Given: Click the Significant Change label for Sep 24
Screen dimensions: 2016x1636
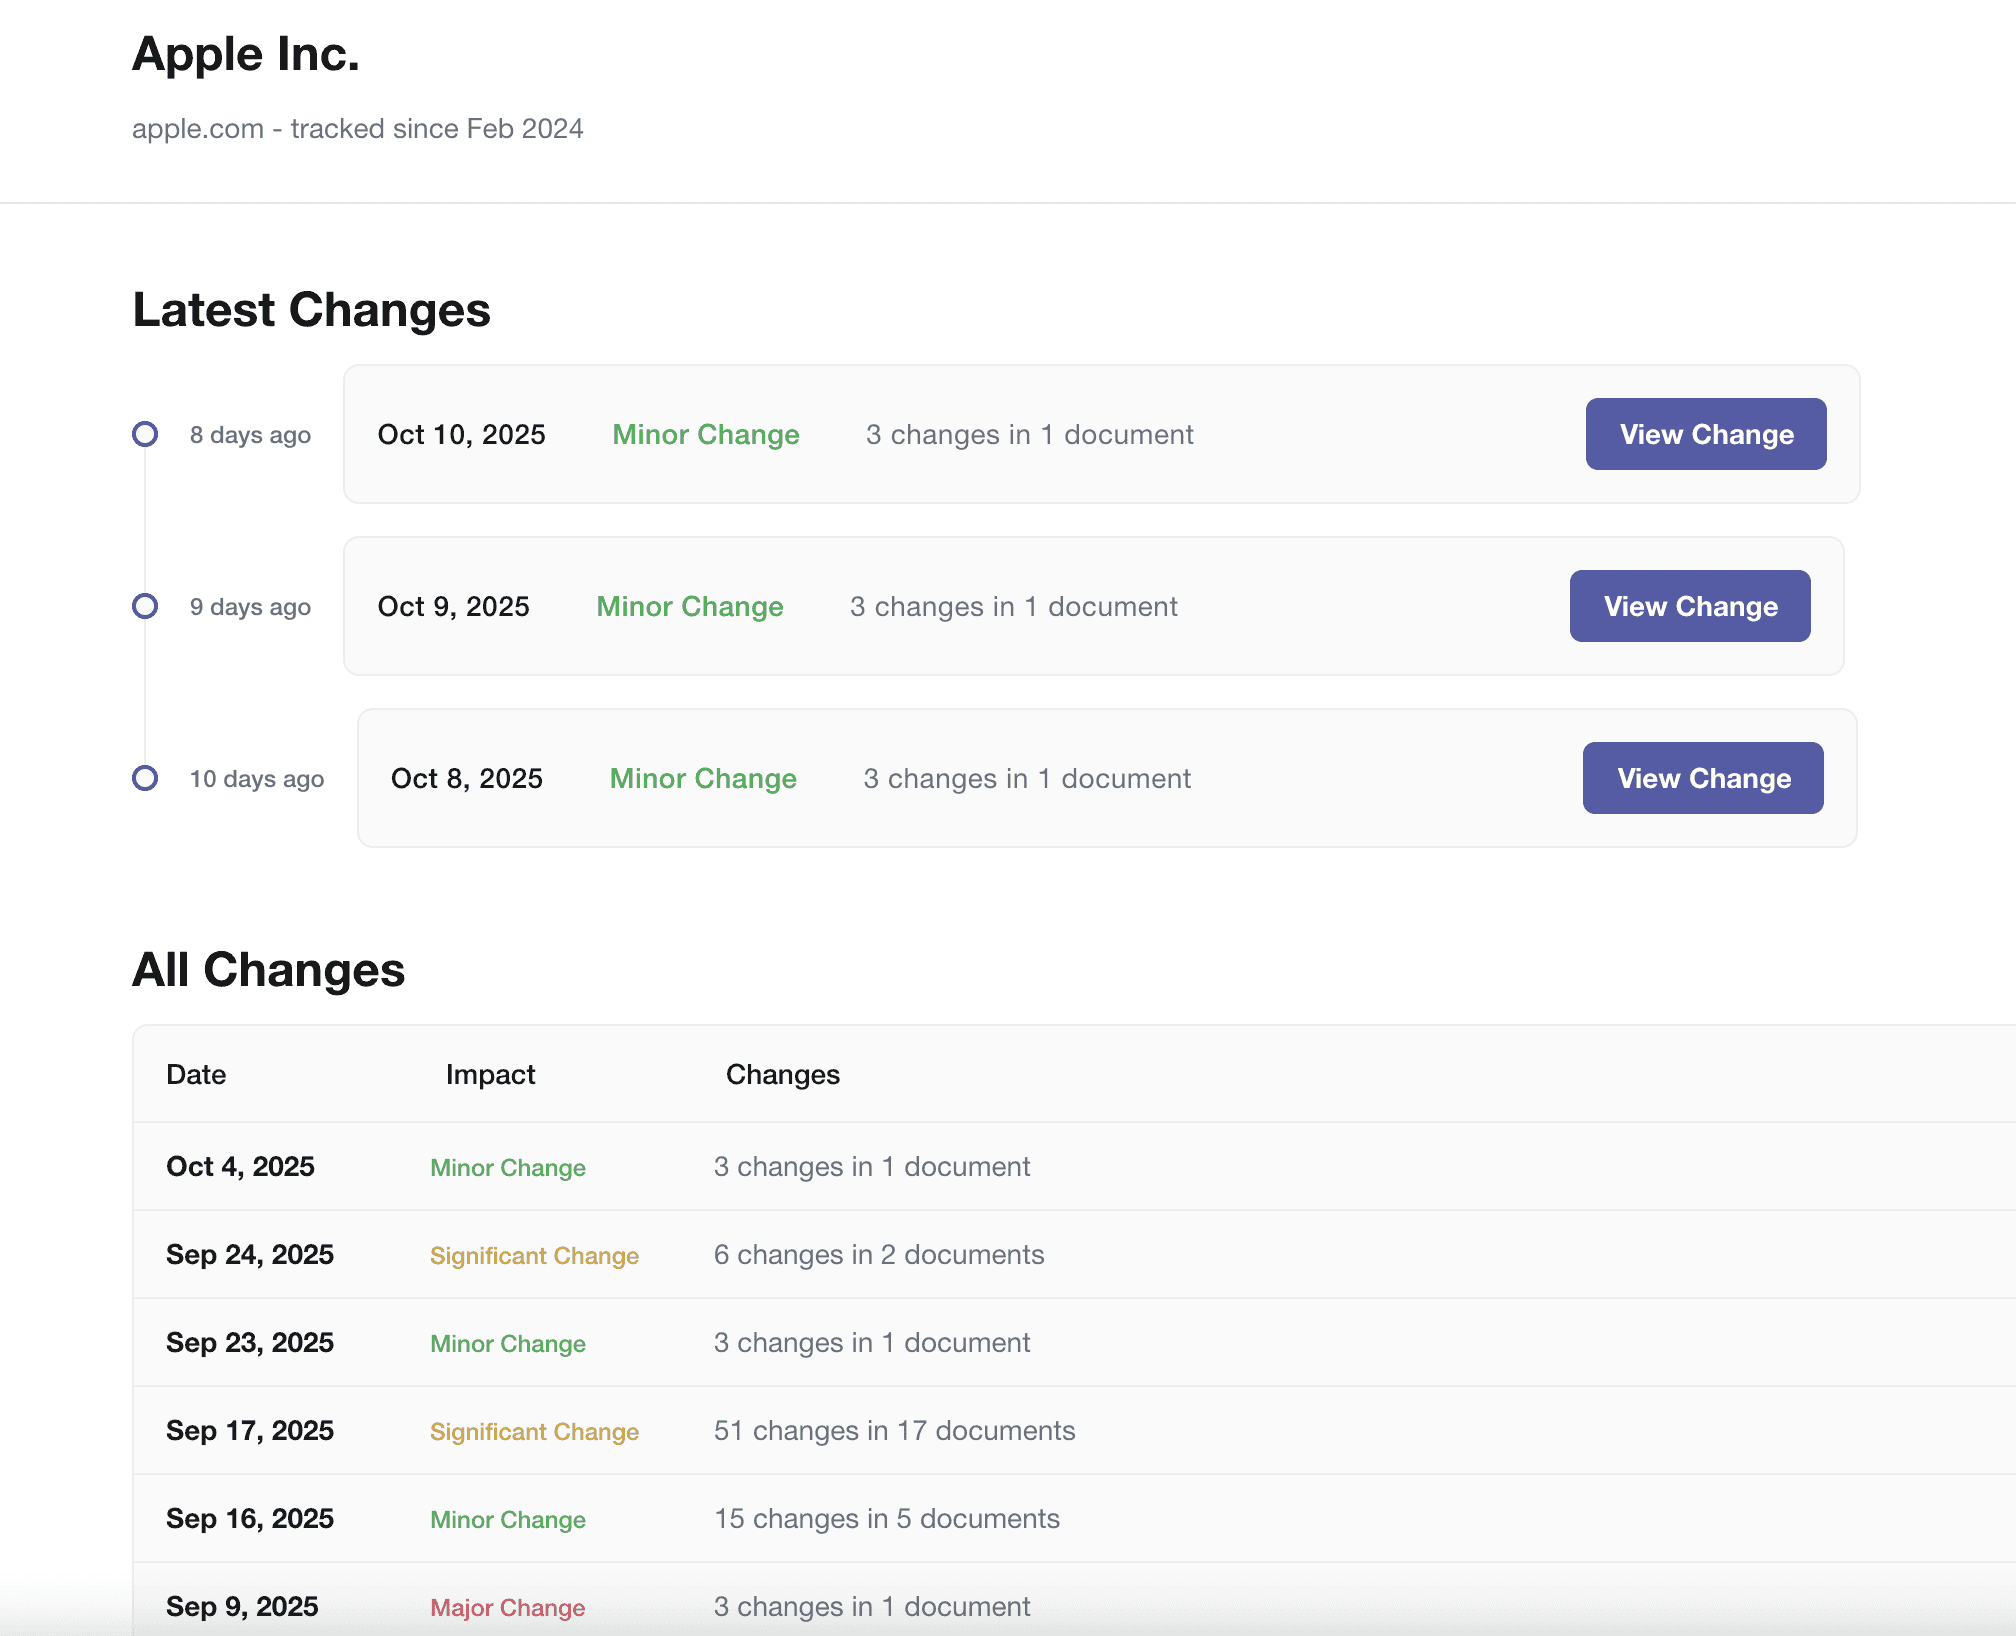Looking at the screenshot, I should (534, 1255).
